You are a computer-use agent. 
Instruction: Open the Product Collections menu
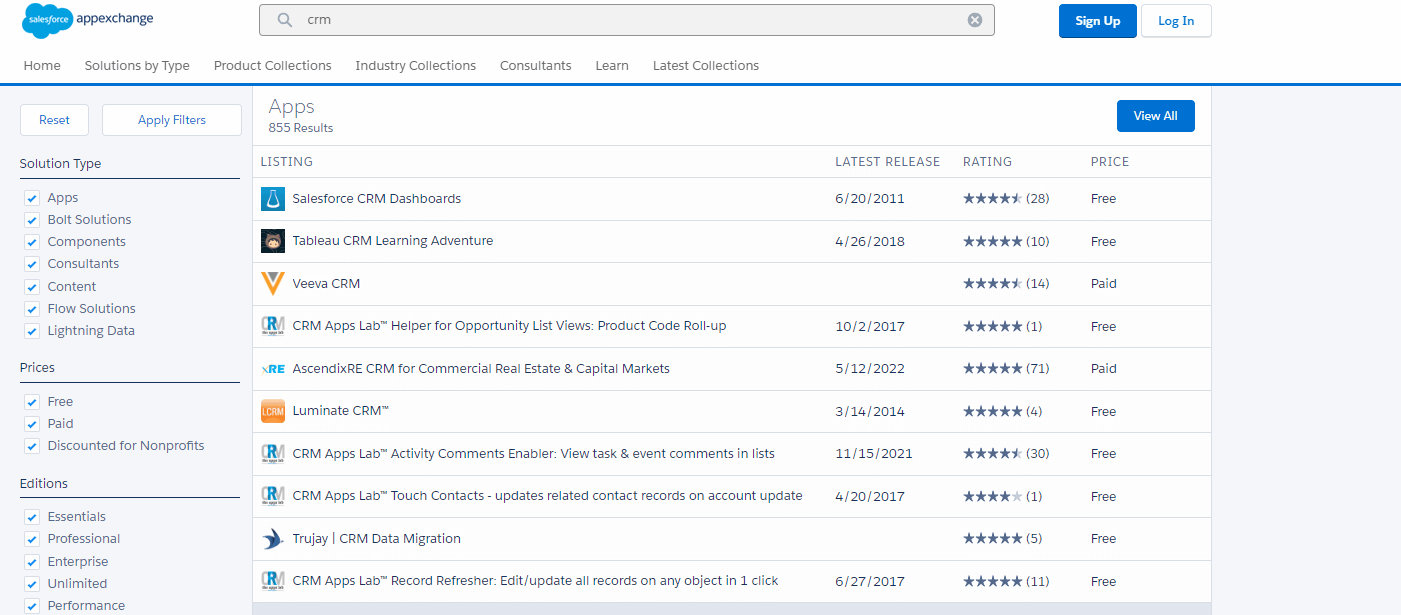272,66
